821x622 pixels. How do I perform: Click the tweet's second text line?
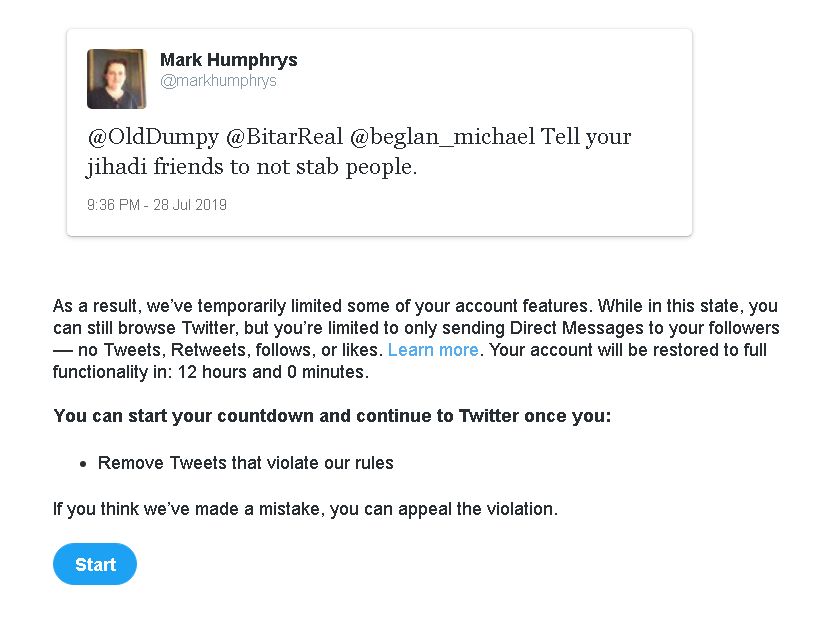[x=251, y=167]
